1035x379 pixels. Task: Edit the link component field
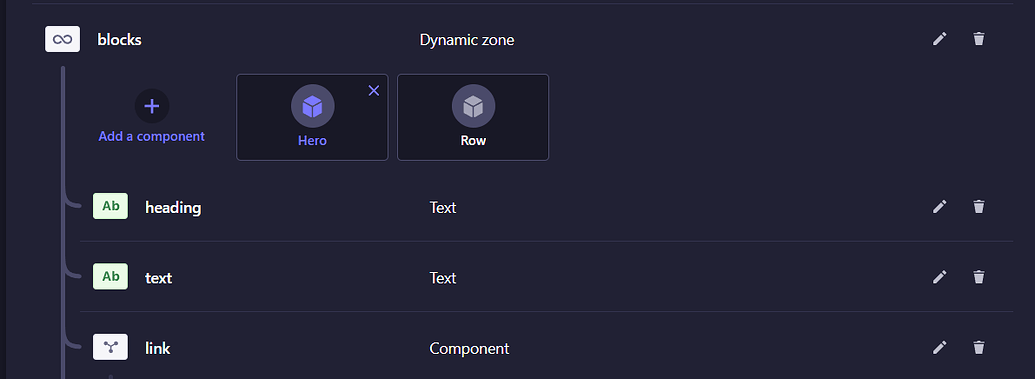coord(939,347)
